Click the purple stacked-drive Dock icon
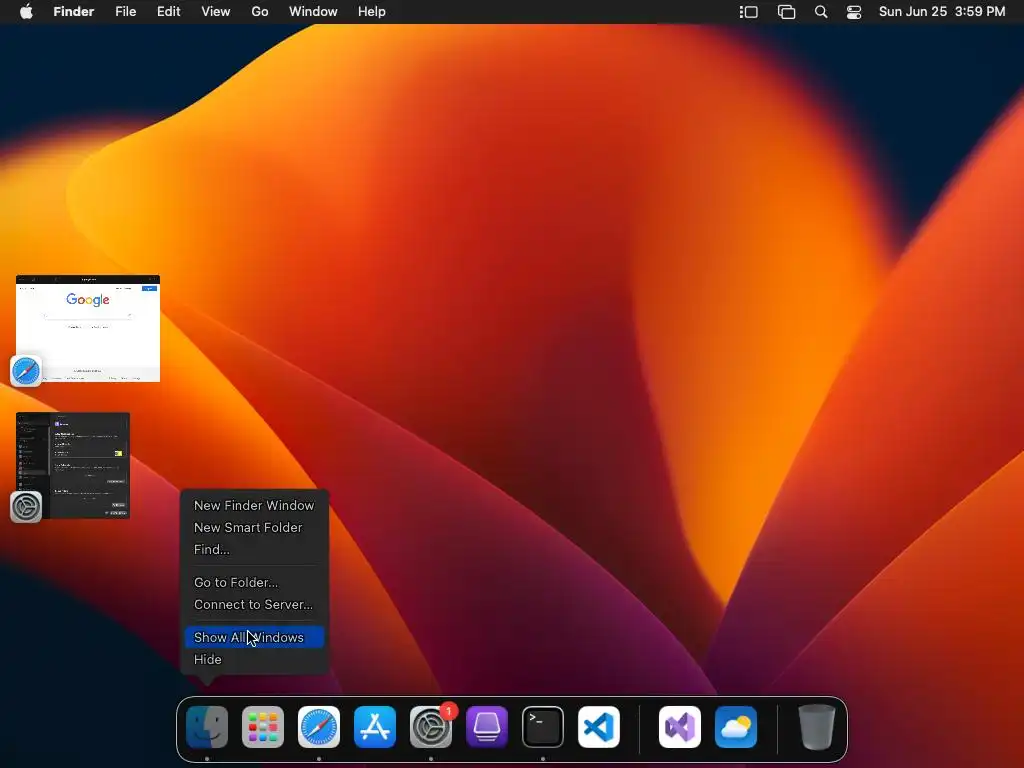 point(487,727)
